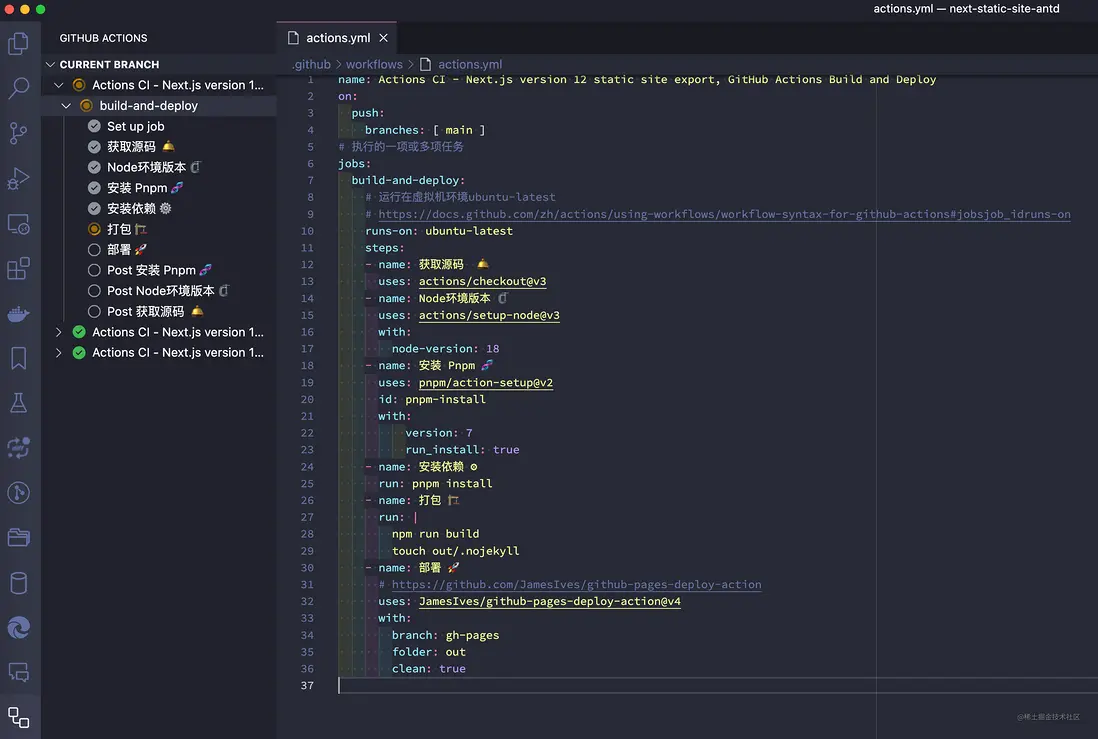The width and height of the screenshot is (1098, 739).
Task: Open the Run and Debug icon
Action: point(18,178)
